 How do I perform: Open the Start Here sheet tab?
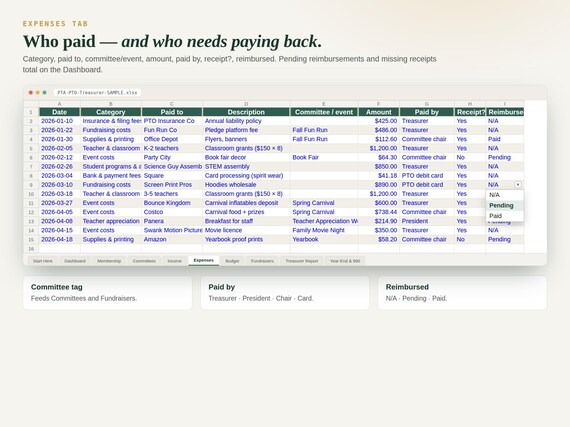coord(43,261)
